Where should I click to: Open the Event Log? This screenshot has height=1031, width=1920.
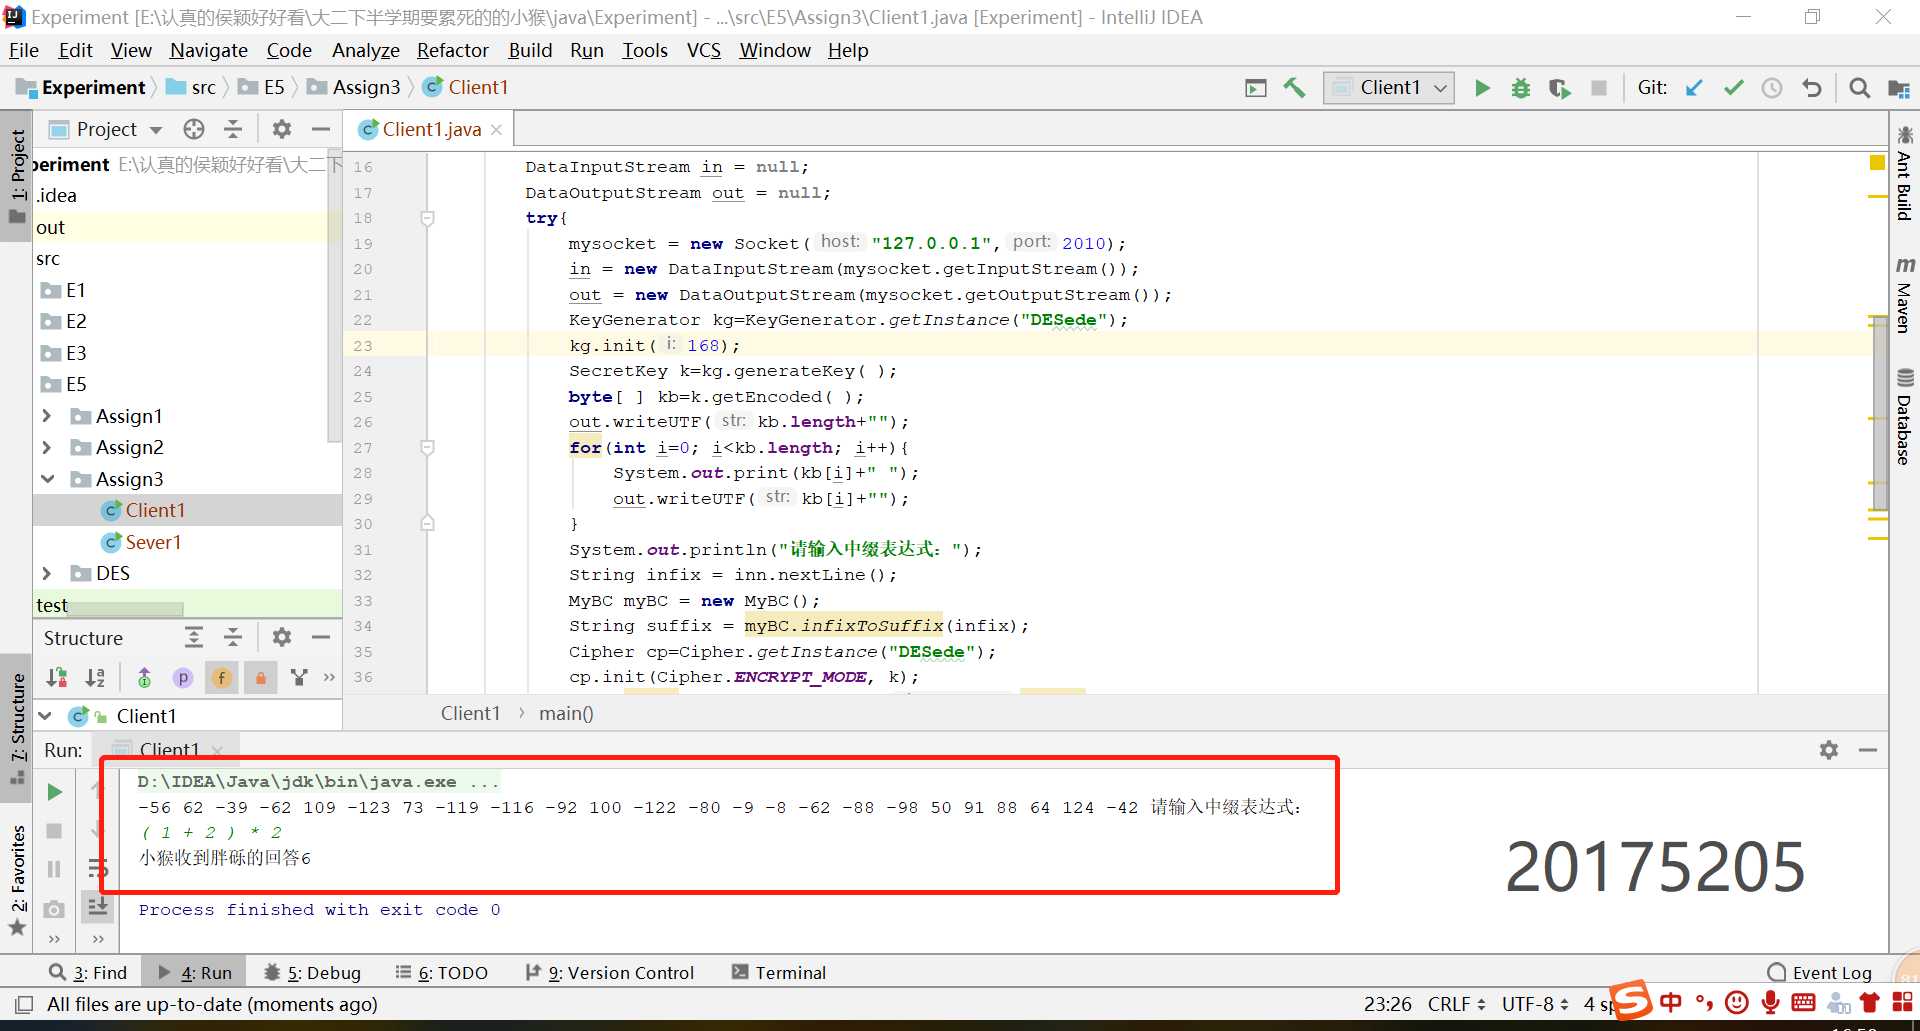1820,972
